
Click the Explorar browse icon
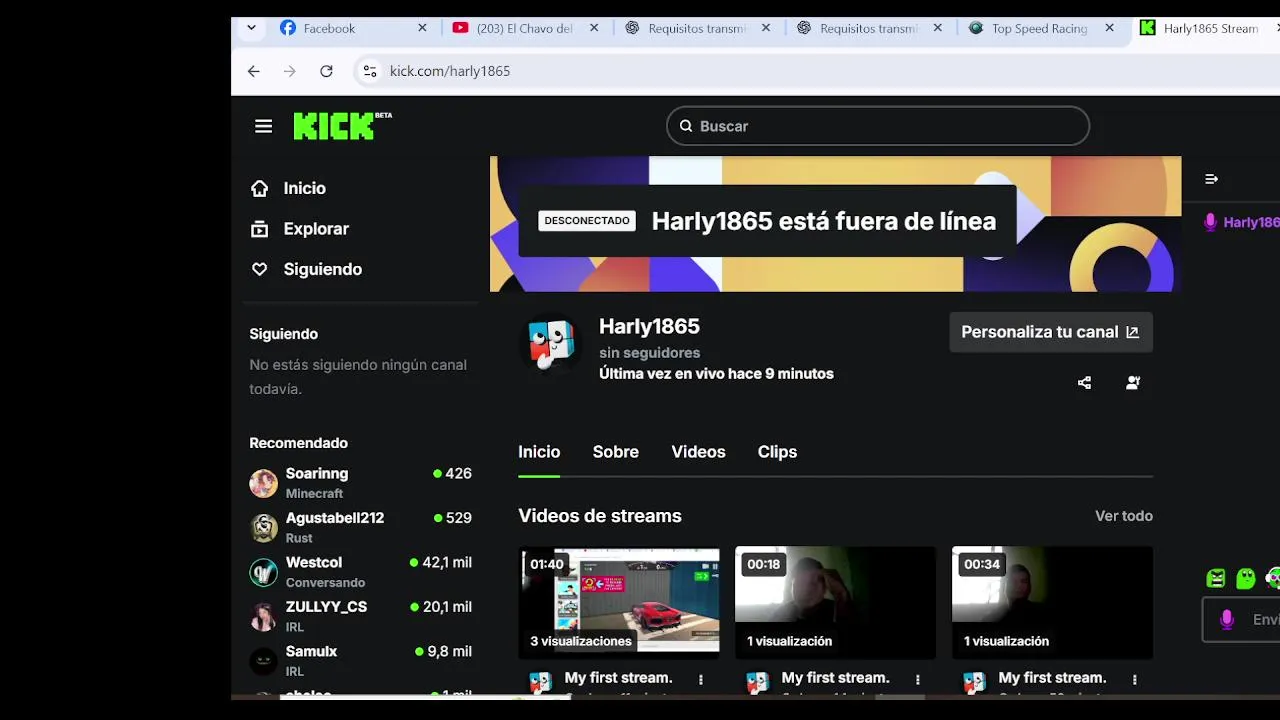click(260, 229)
